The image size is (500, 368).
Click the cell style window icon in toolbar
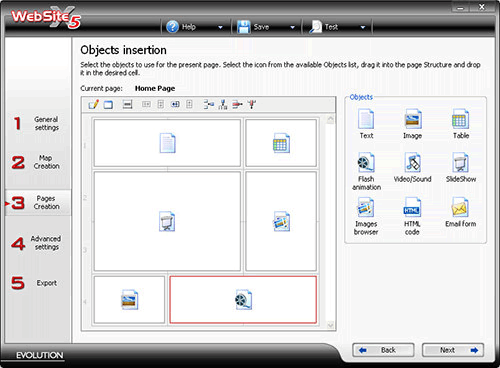108,105
